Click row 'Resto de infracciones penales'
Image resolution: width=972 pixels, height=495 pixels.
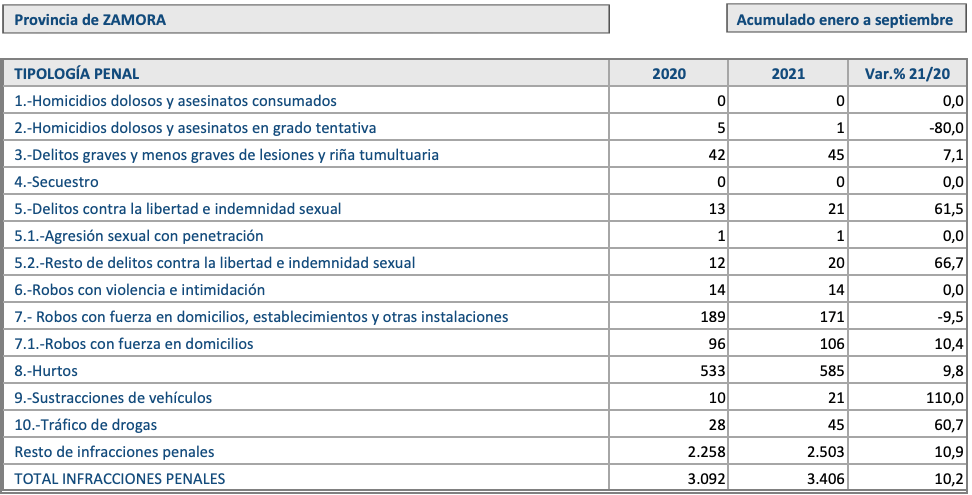(485, 452)
